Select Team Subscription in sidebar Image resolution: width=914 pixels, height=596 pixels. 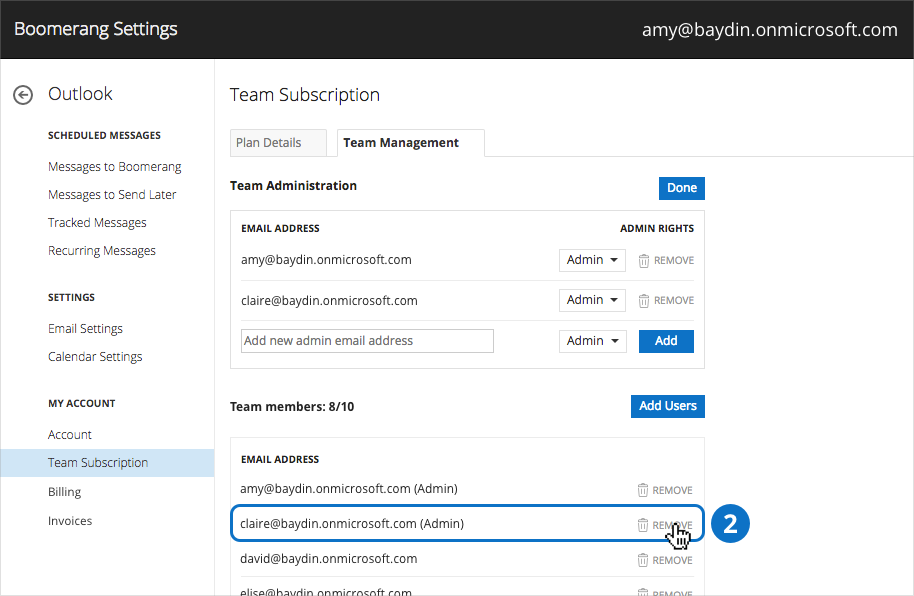point(107,463)
